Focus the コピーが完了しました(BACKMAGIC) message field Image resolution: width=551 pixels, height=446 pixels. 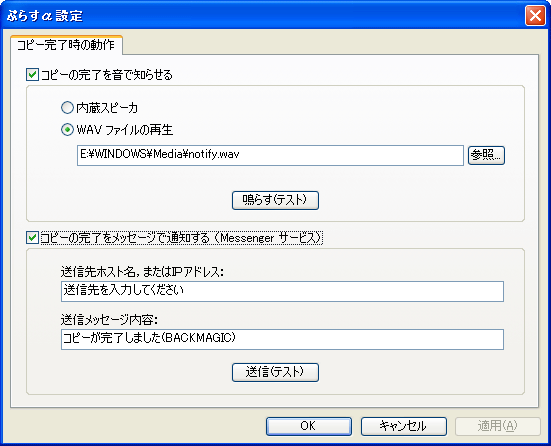(282, 340)
